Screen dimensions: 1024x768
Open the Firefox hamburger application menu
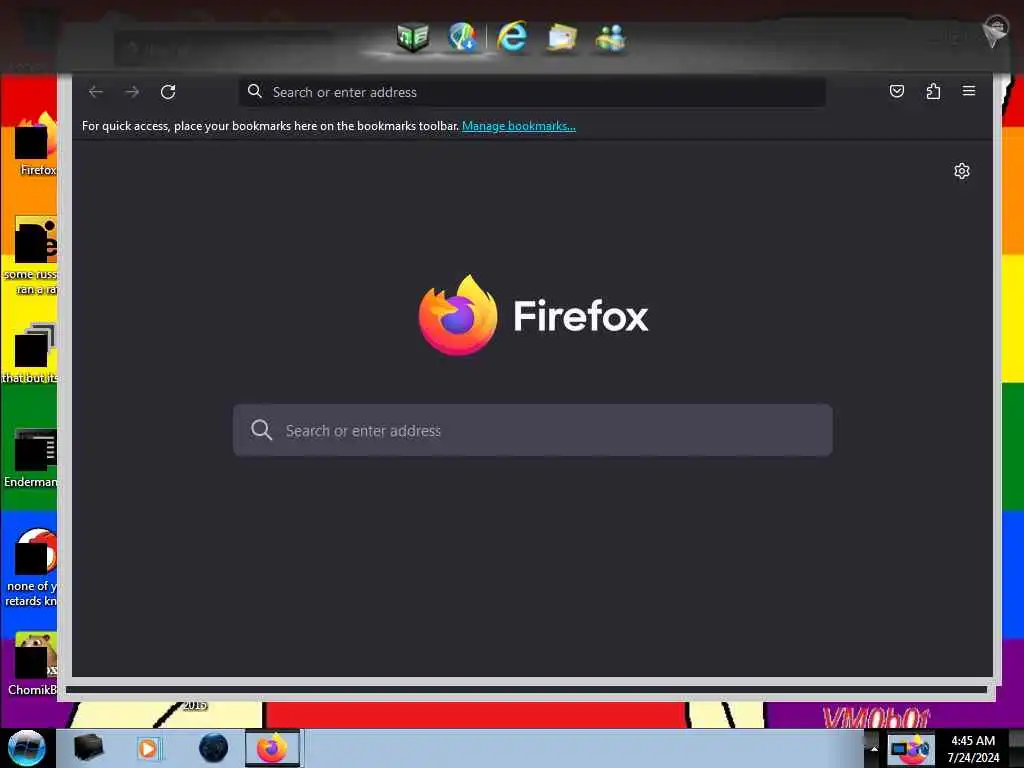[968, 91]
